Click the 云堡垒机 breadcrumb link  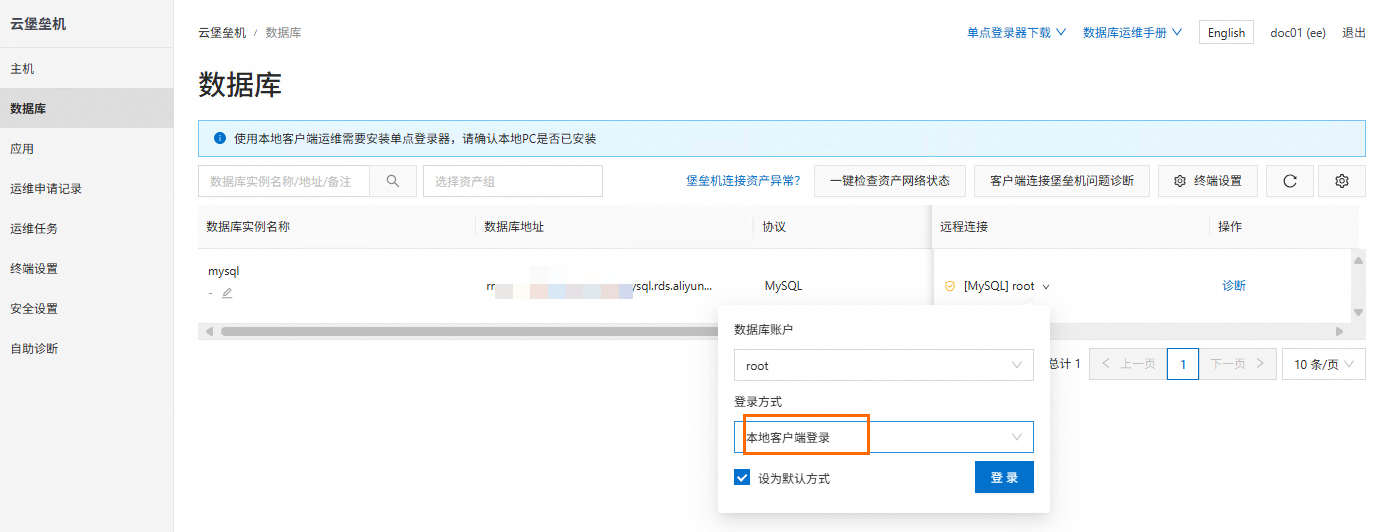coord(222,32)
